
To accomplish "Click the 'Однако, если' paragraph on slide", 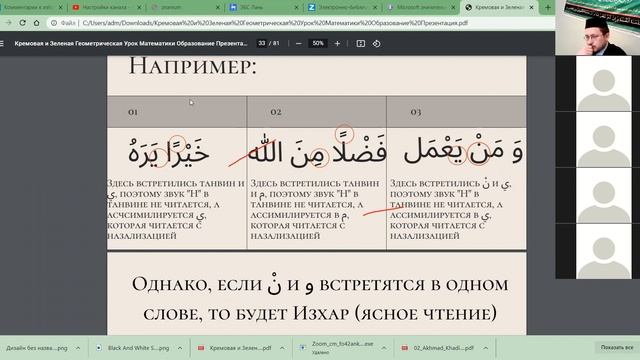I will pos(320,299).
